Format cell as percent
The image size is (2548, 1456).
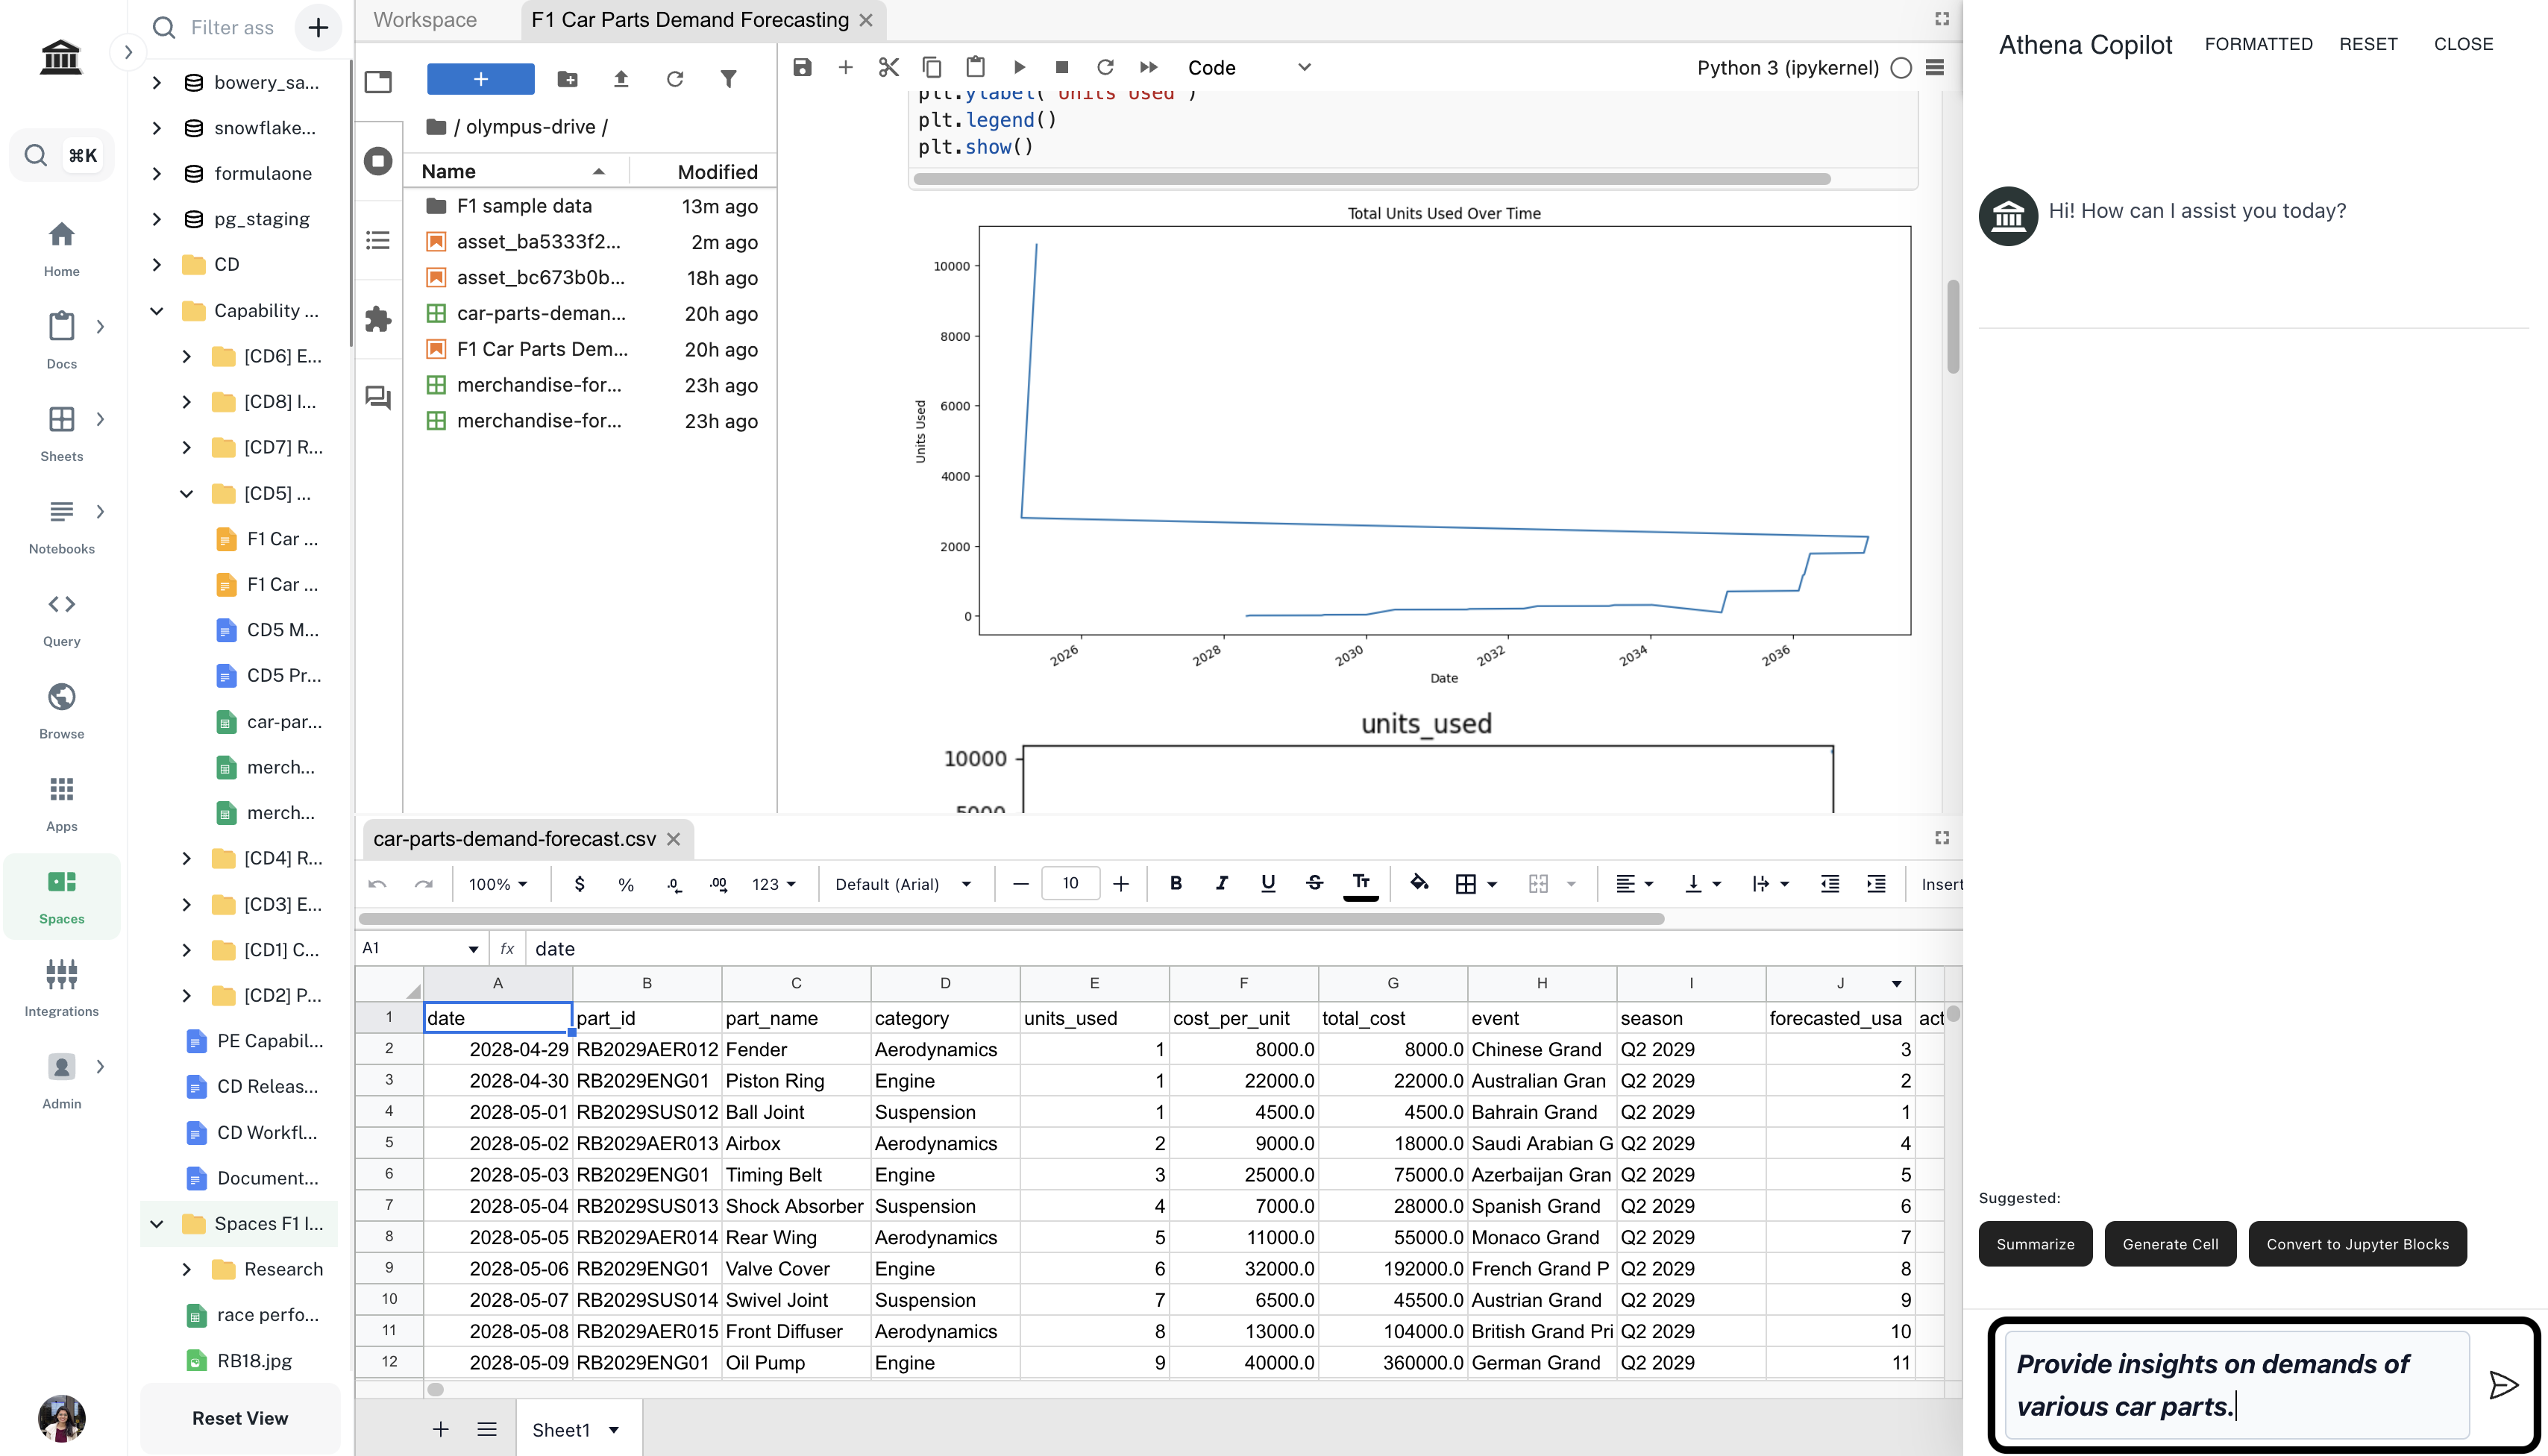(626, 884)
